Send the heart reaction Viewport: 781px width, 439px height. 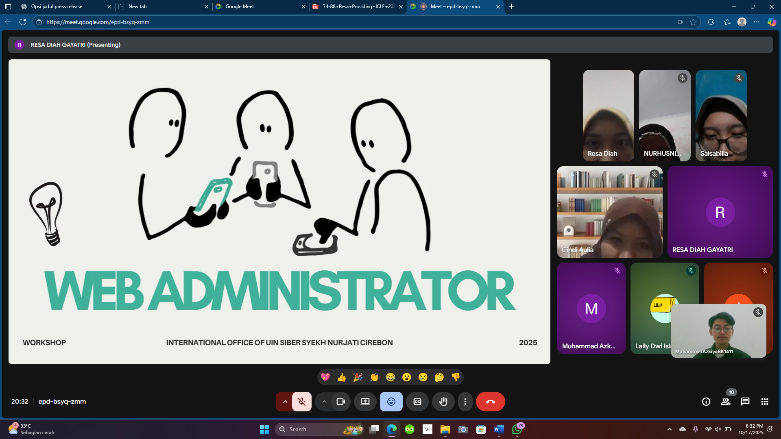(x=325, y=377)
